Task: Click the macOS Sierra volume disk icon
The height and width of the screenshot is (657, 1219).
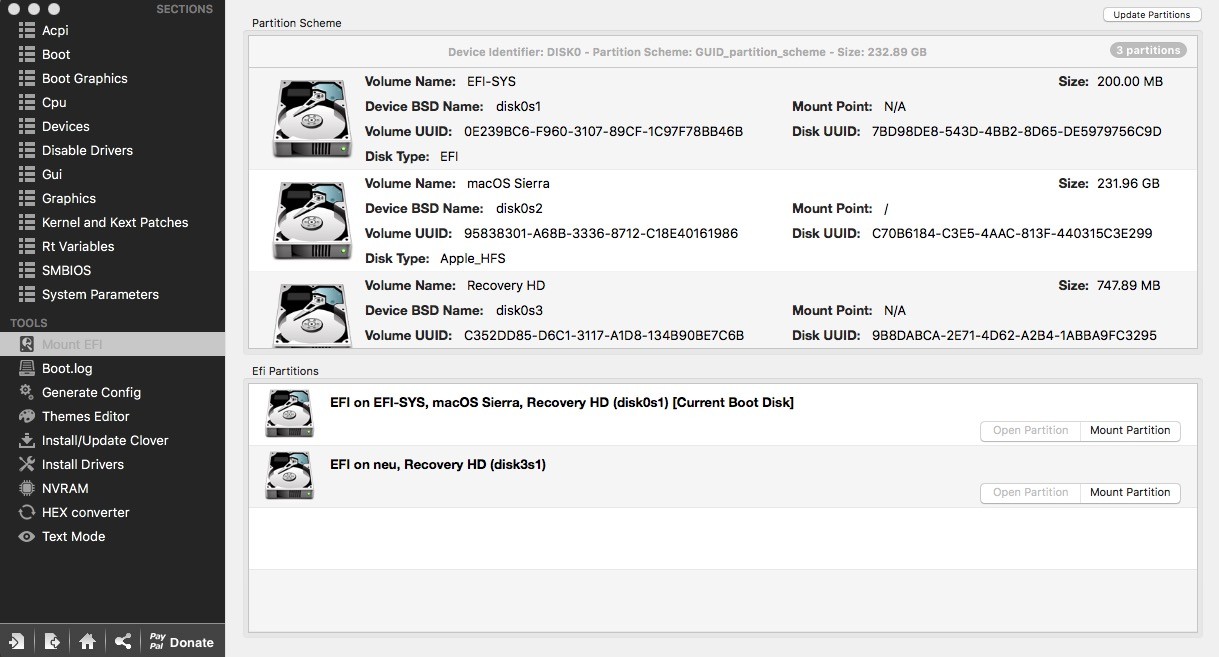Action: (x=312, y=221)
